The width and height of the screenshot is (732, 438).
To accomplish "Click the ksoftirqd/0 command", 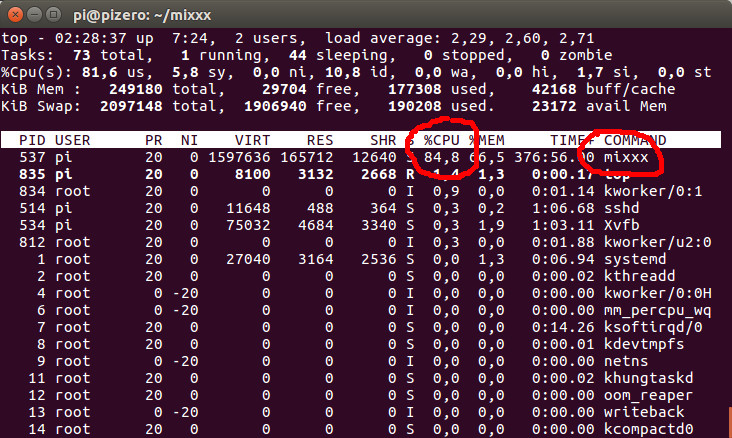I will pyautogui.click(x=653, y=327).
